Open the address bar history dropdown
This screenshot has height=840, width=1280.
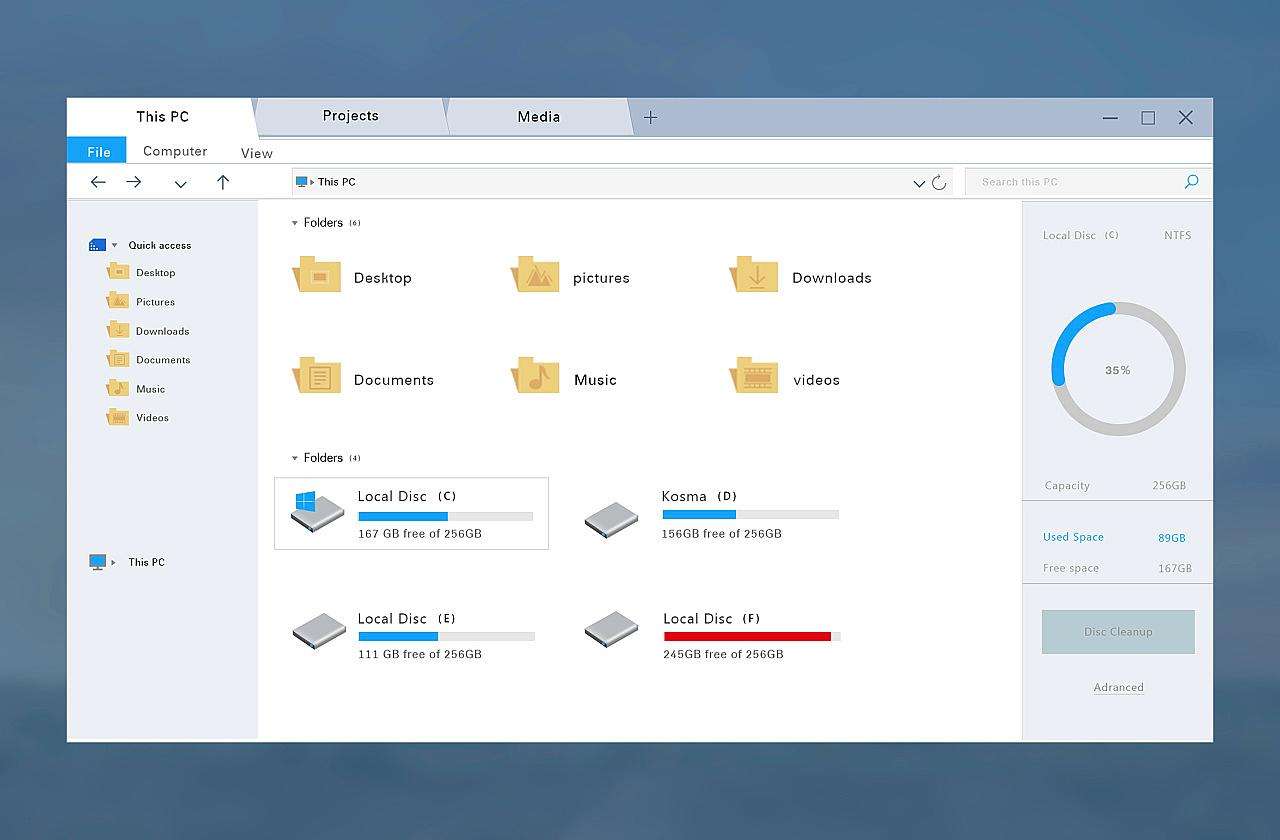click(x=919, y=183)
